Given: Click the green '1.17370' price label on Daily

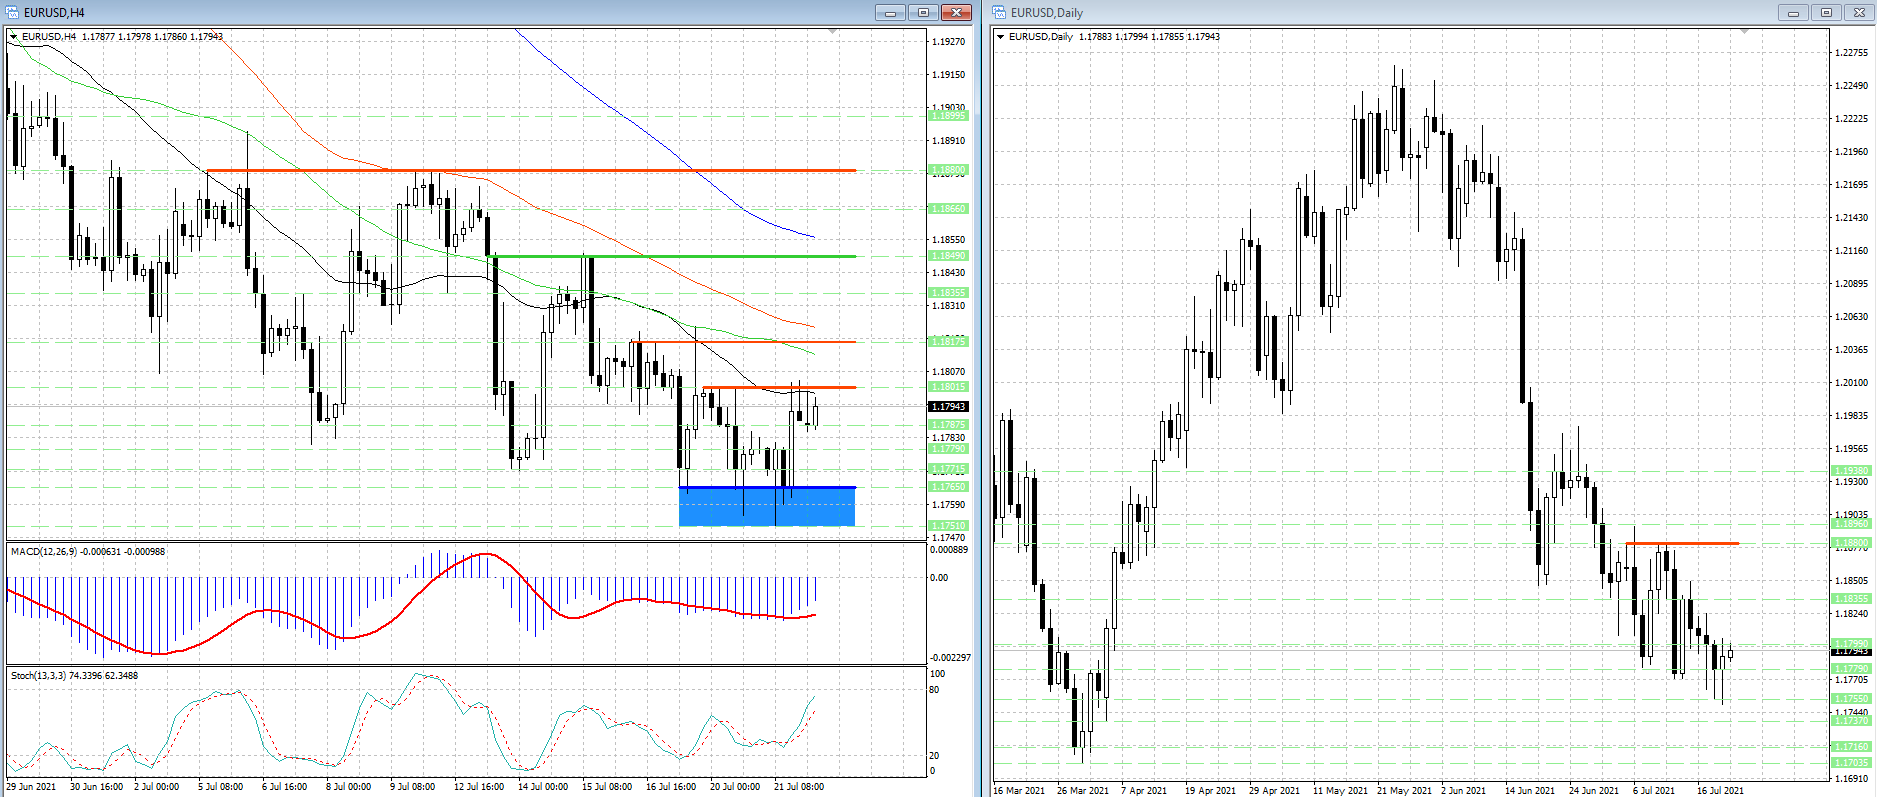Looking at the screenshot, I should tap(1852, 721).
